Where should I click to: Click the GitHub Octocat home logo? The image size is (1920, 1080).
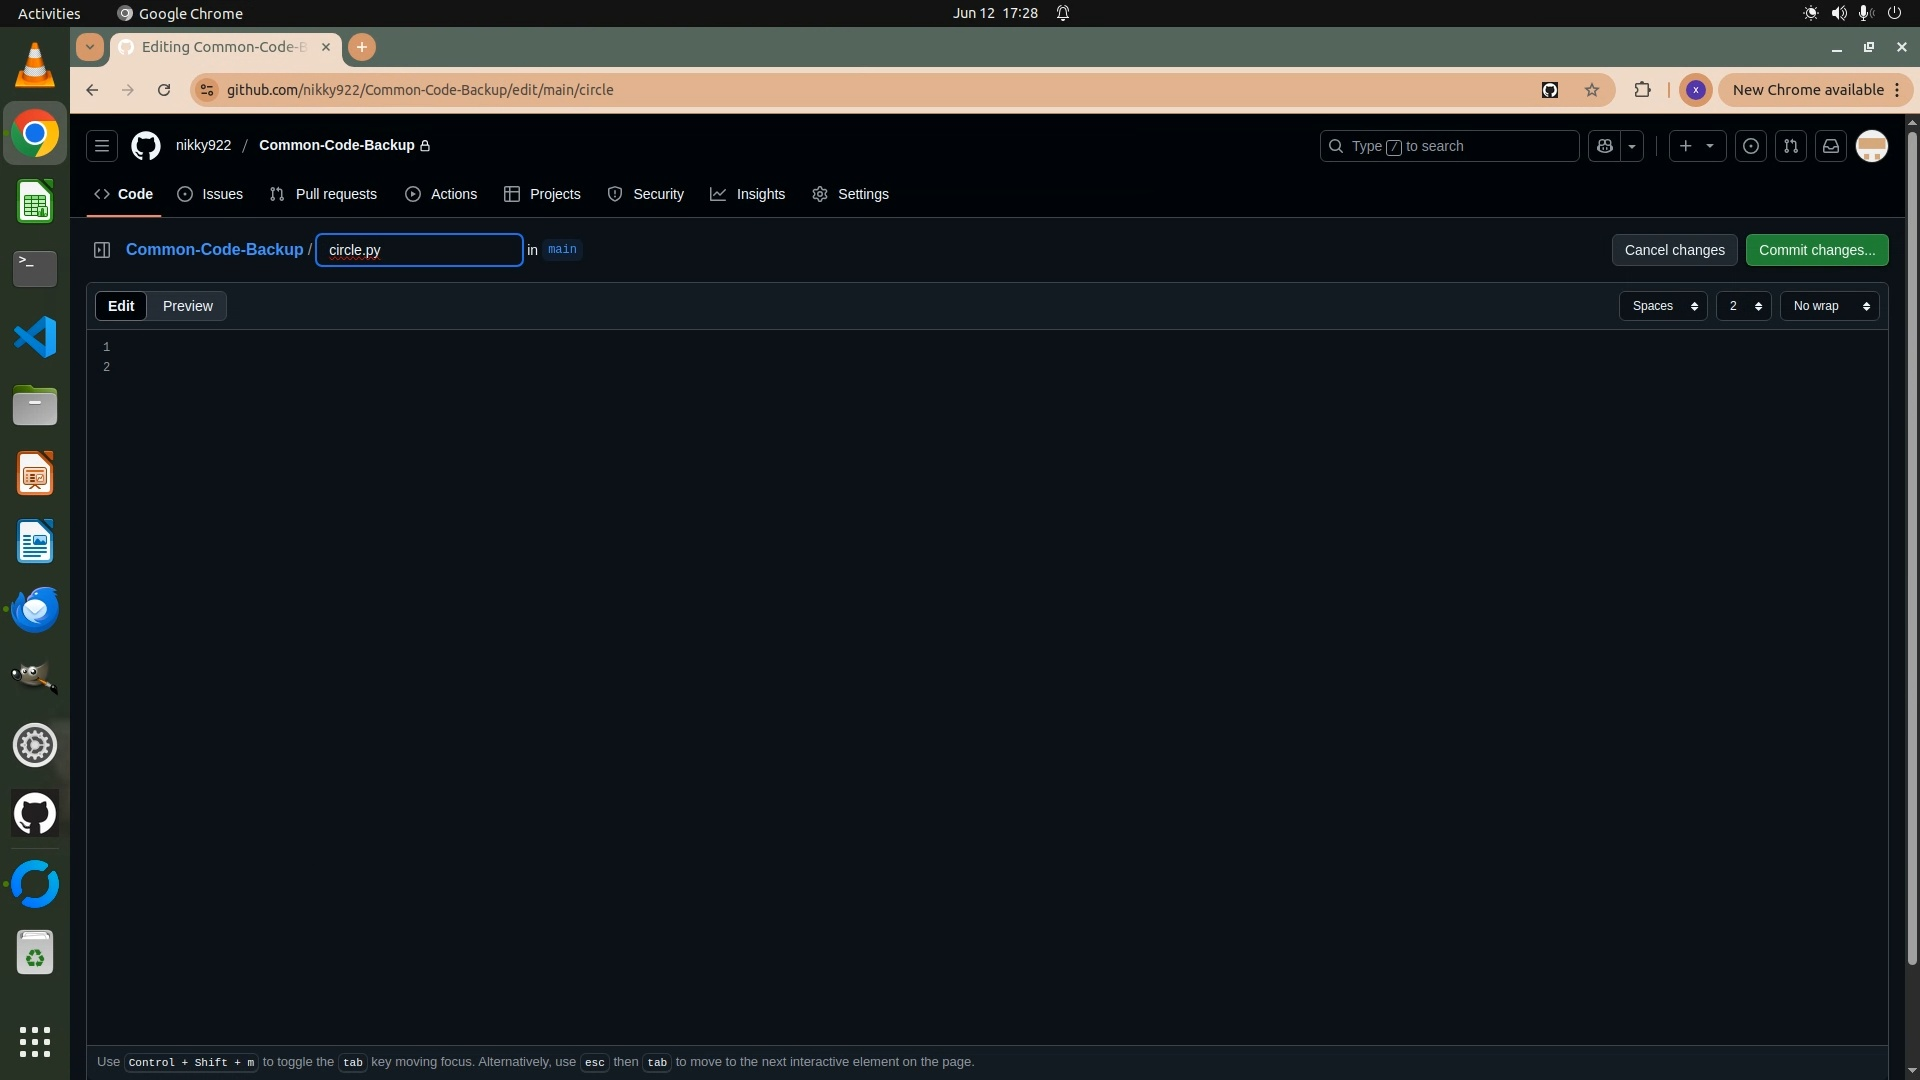click(146, 146)
